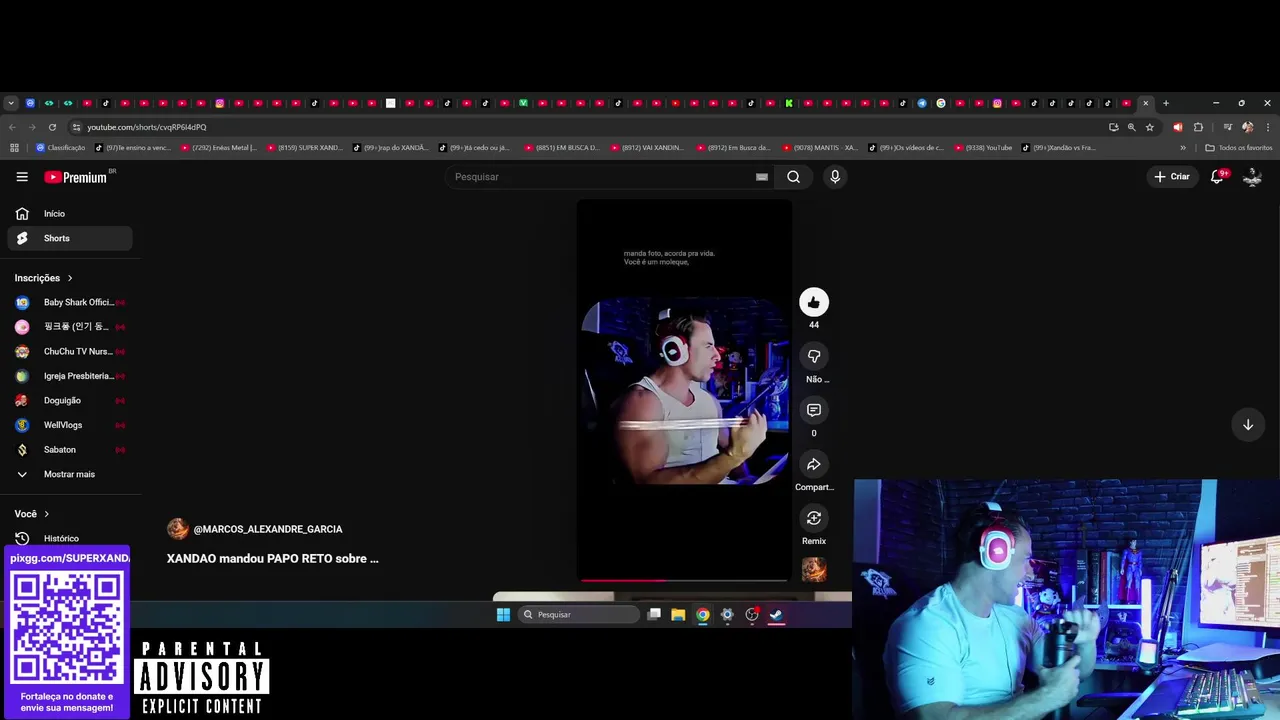This screenshot has width=1280, height=720.
Task: Click Windows Start button in taskbar
Action: click(503, 615)
